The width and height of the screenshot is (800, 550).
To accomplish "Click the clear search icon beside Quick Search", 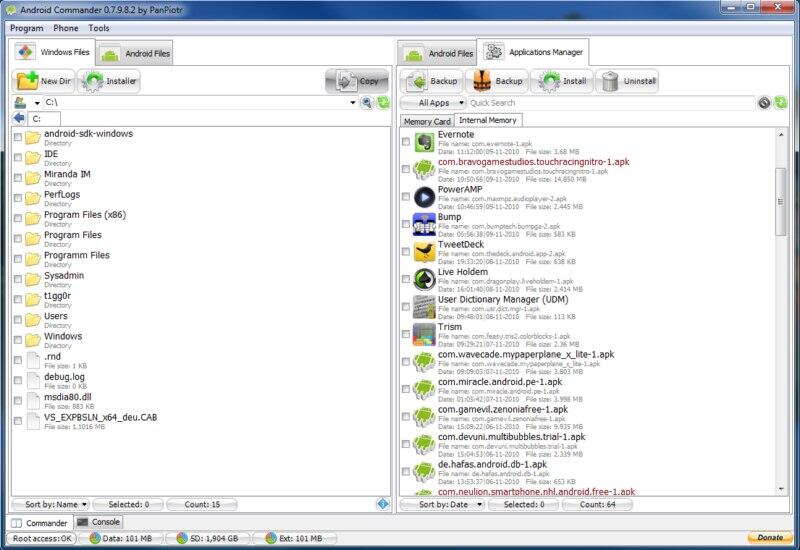I will pos(764,103).
